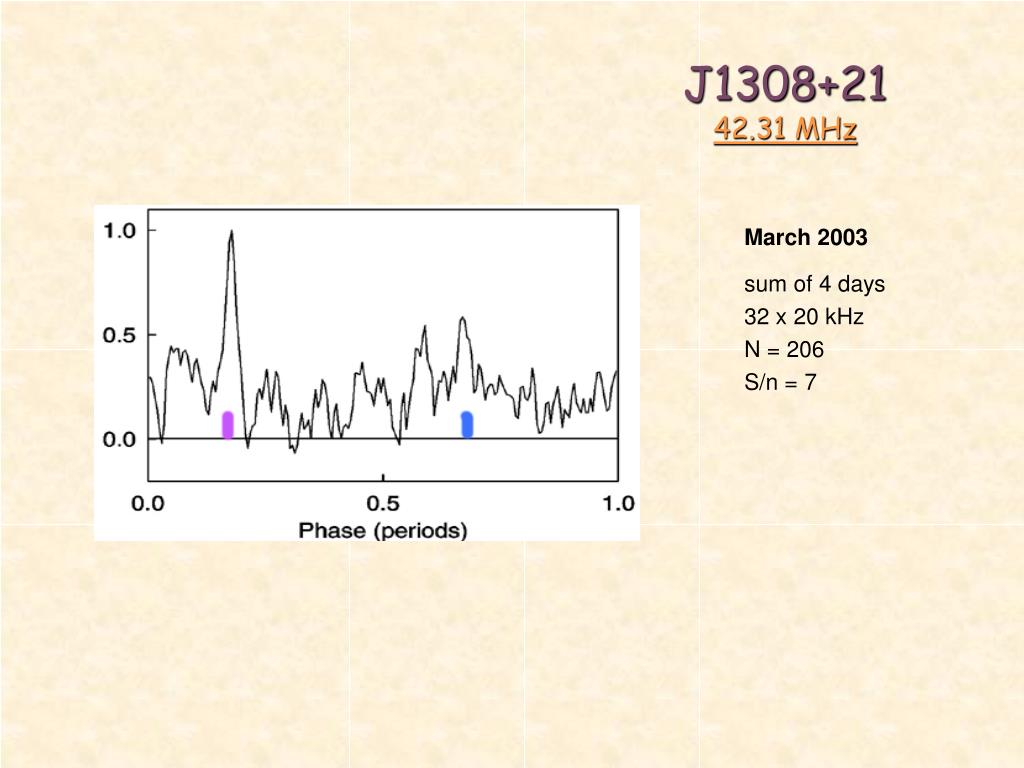Image resolution: width=1024 pixels, height=768 pixels.
Task: Open the underlined 42.31 MHz link
Action: (x=785, y=129)
